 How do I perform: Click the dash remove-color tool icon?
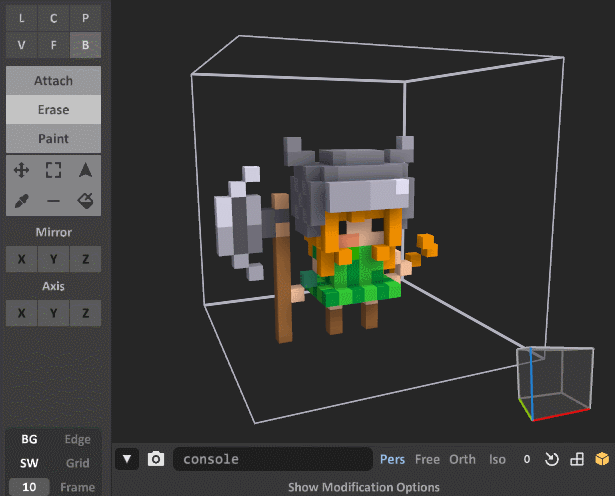tap(53, 201)
